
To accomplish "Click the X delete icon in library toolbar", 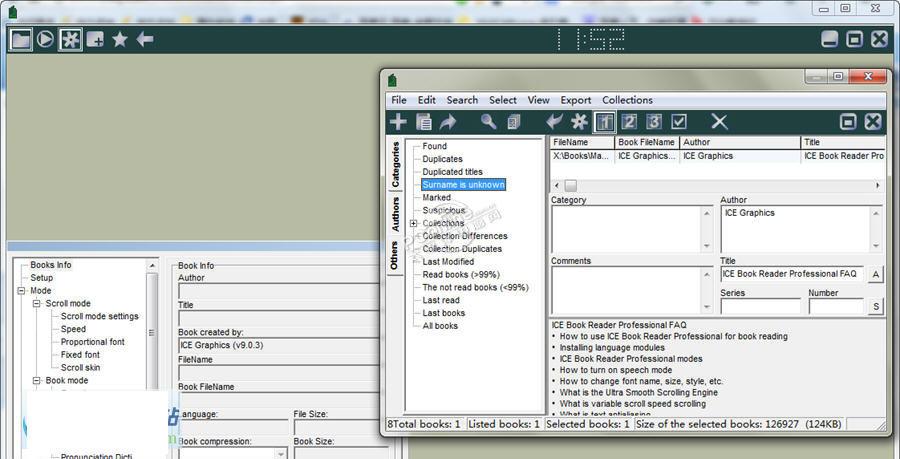I will tap(719, 122).
